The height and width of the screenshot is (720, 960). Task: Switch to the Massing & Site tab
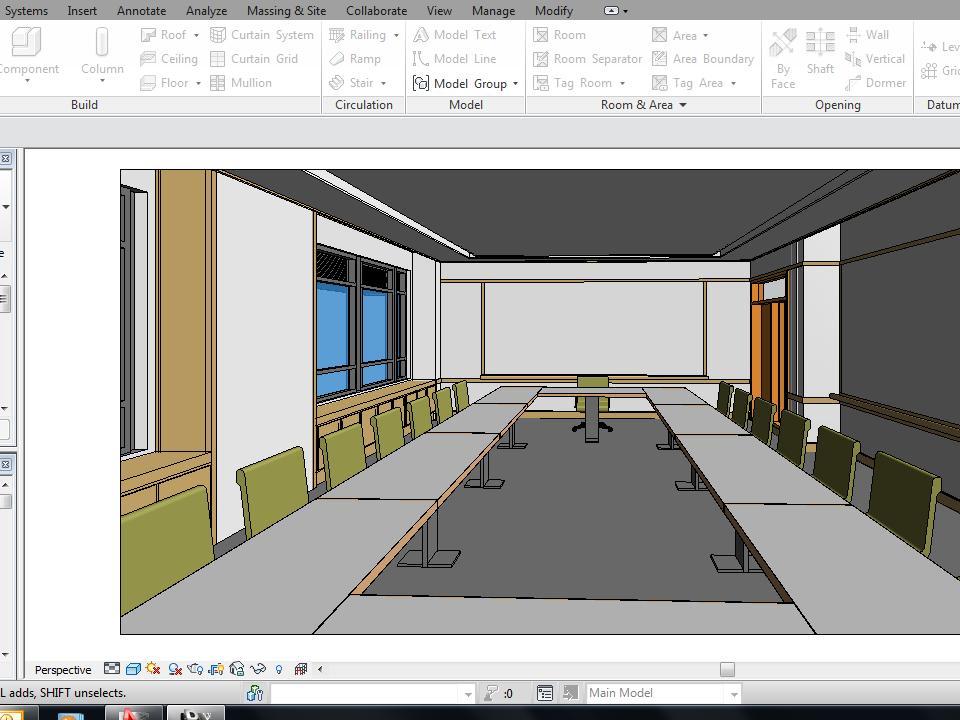coord(286,11)
